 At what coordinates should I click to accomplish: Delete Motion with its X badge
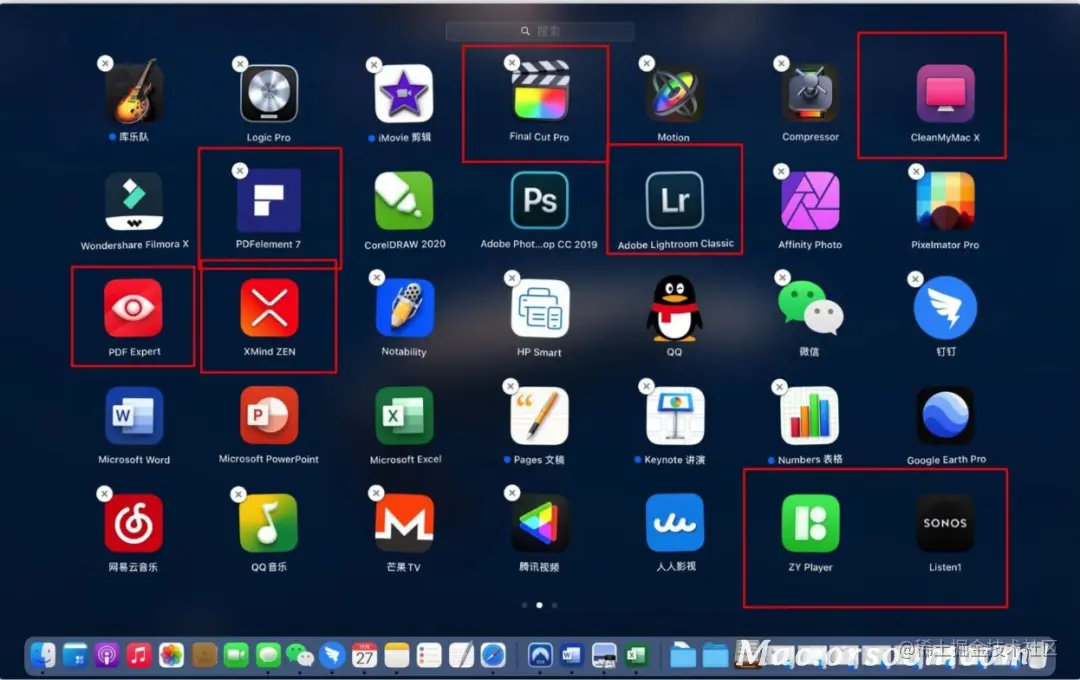tap(646, 63)
